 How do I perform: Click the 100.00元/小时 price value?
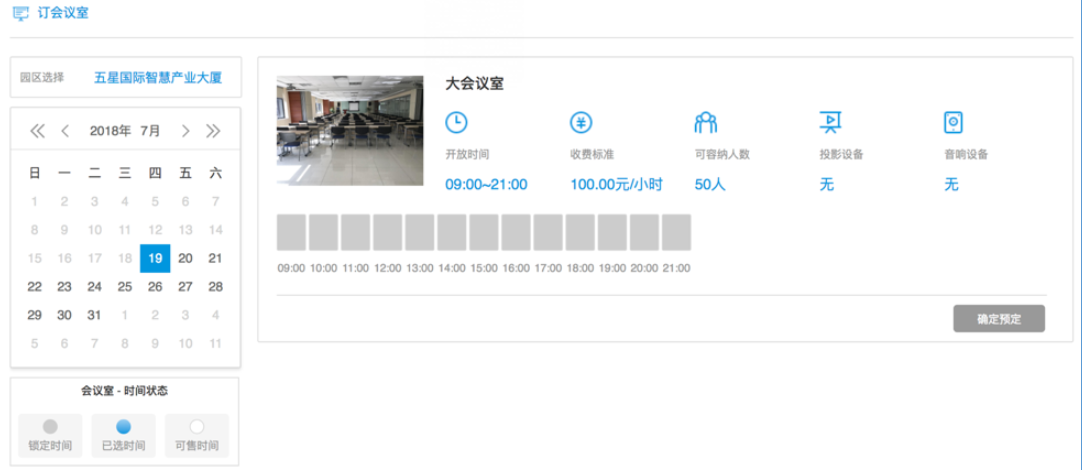click(x=617, y=184)
